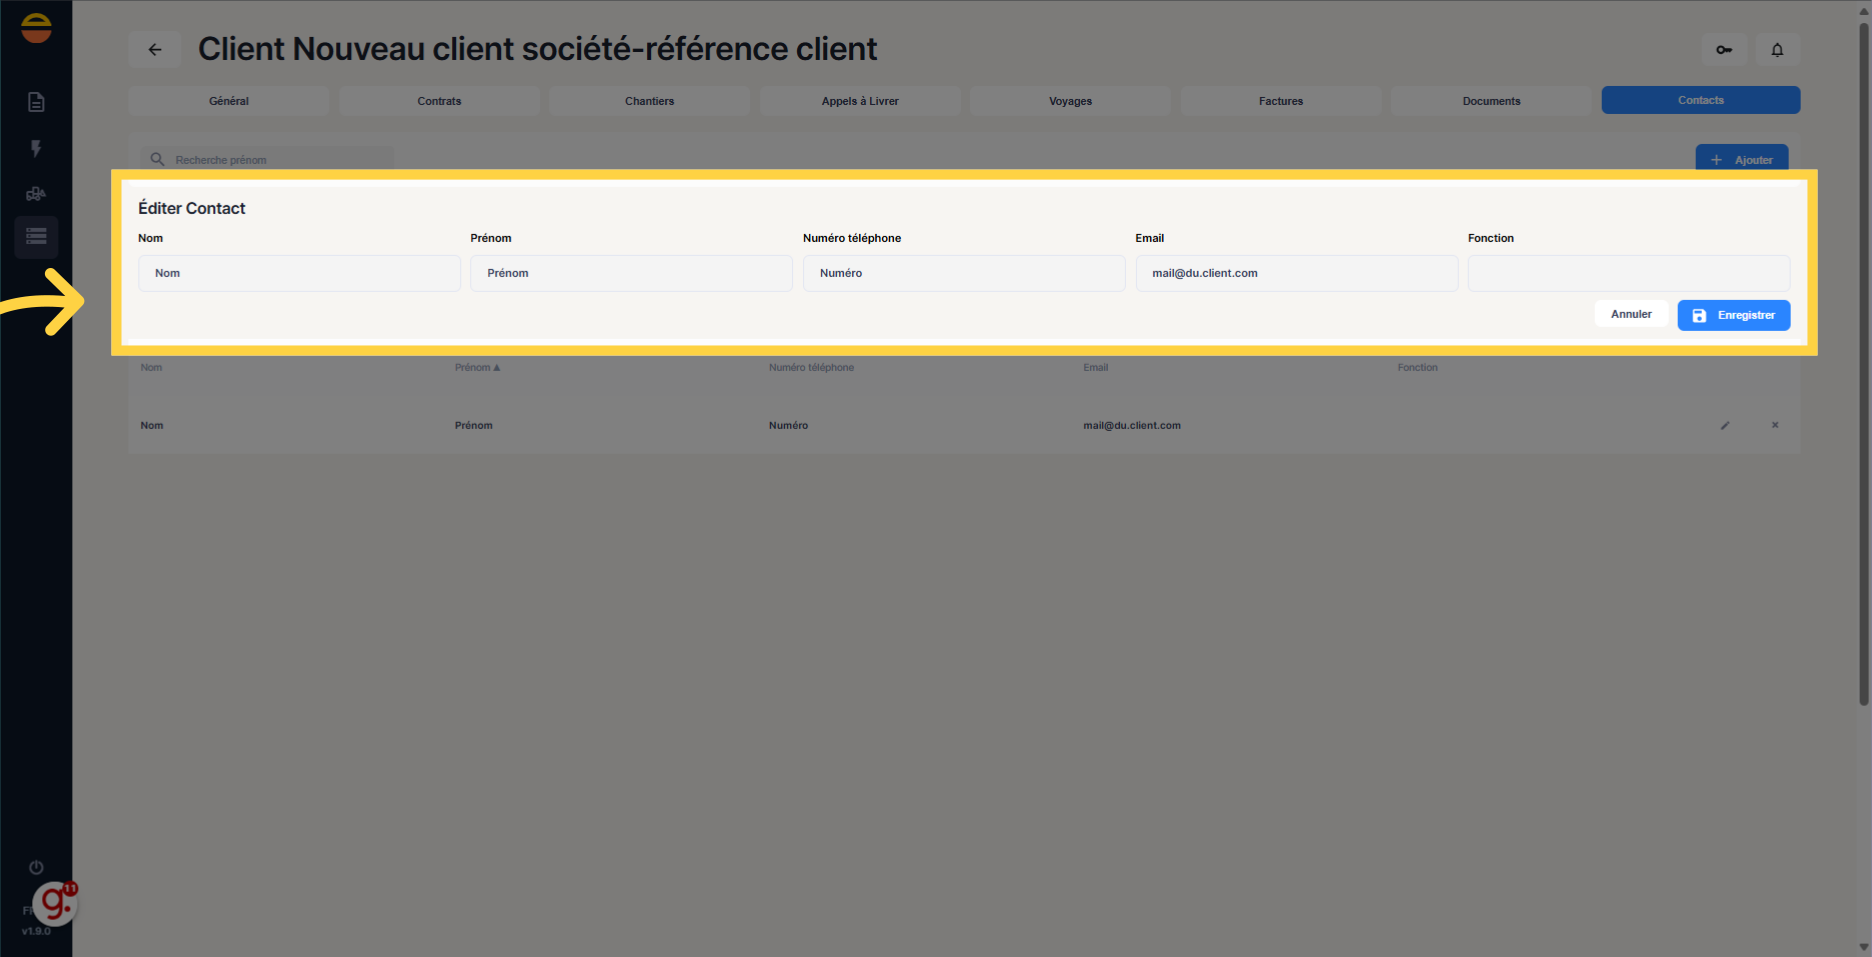1872x957 pixels.
Task: Save the contact with Enregistrer
Action: [x=1733, y=315]
